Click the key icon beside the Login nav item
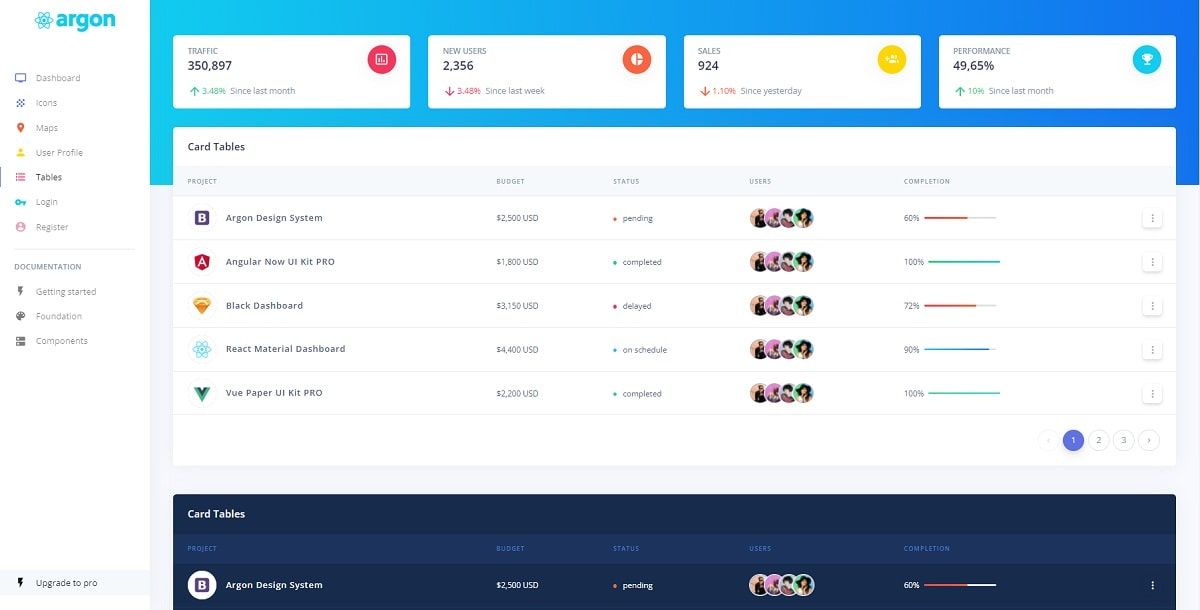 pyautogui.click(x=22, y=202)
